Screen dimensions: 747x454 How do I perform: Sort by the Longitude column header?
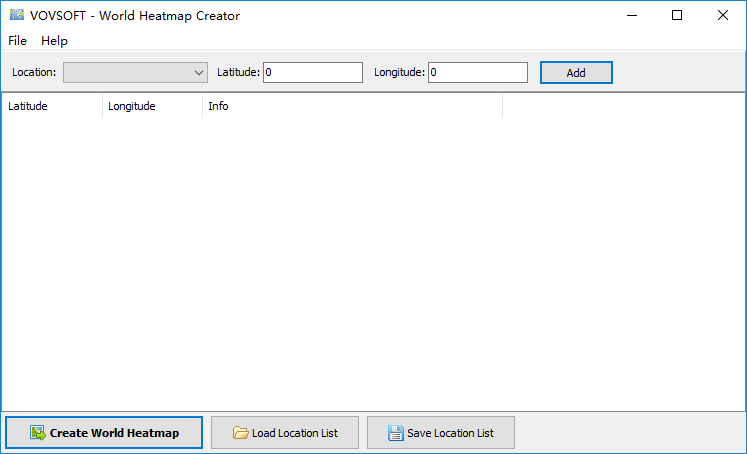(152, 106)
